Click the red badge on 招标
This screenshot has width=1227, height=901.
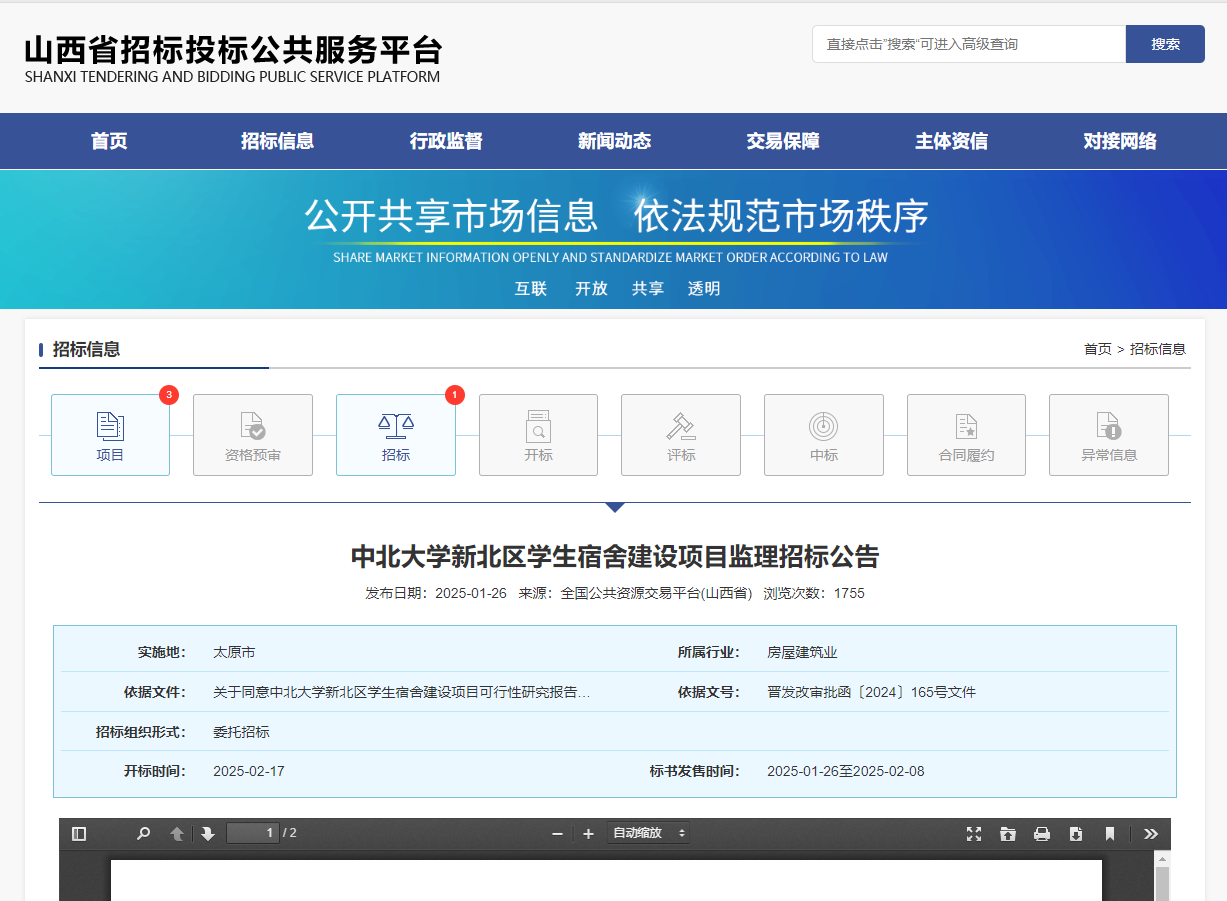click(455, 395)
